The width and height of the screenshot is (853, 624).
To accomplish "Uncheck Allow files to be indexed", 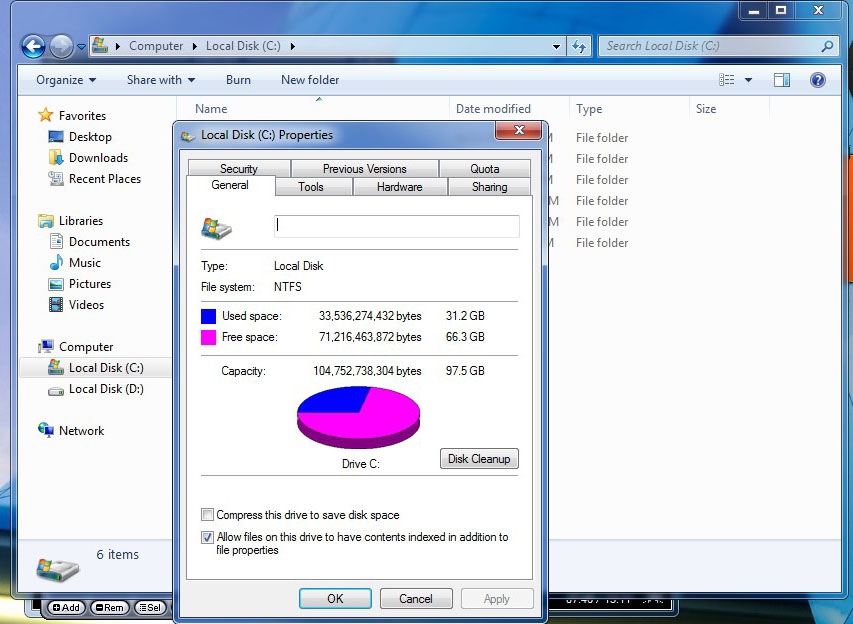I will 207,537.
